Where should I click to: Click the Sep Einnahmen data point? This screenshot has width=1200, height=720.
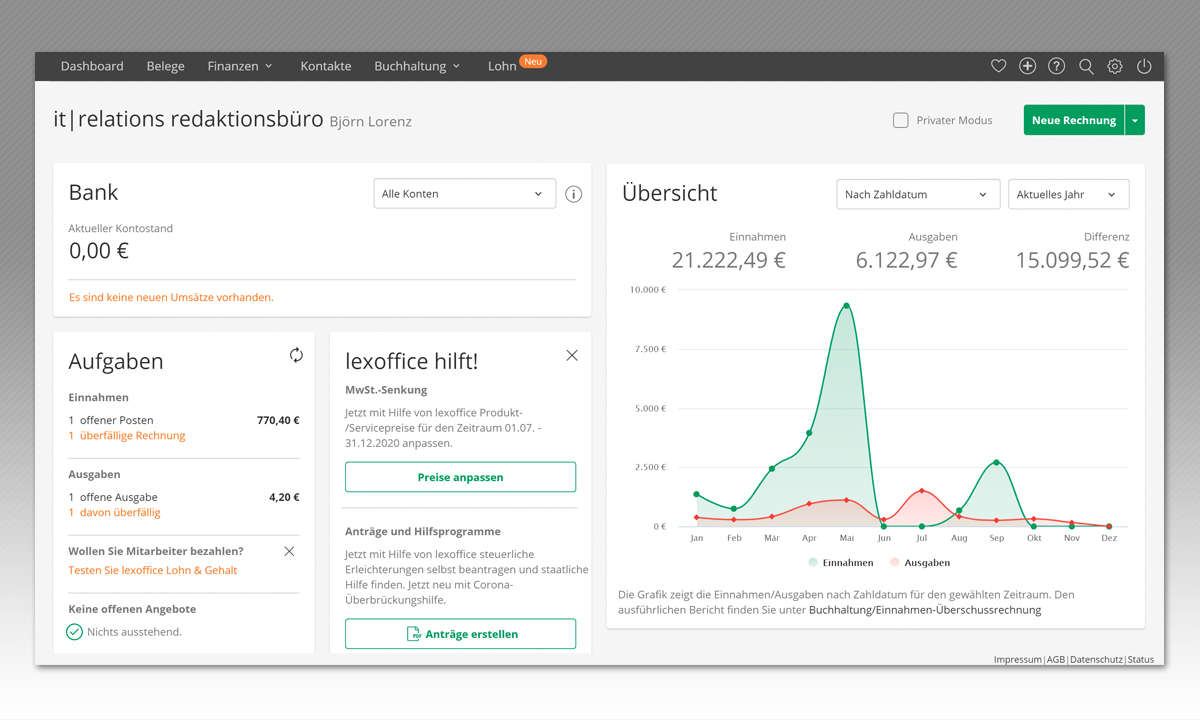[997, 463]
